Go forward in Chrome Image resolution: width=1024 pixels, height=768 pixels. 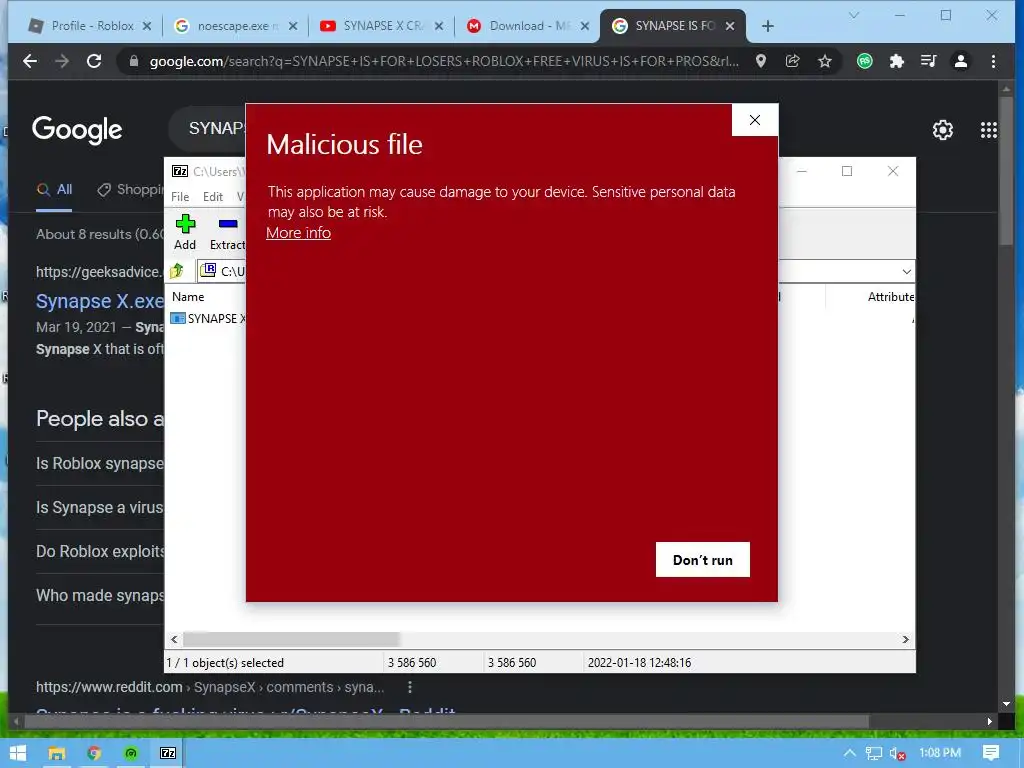click(62, 61)
